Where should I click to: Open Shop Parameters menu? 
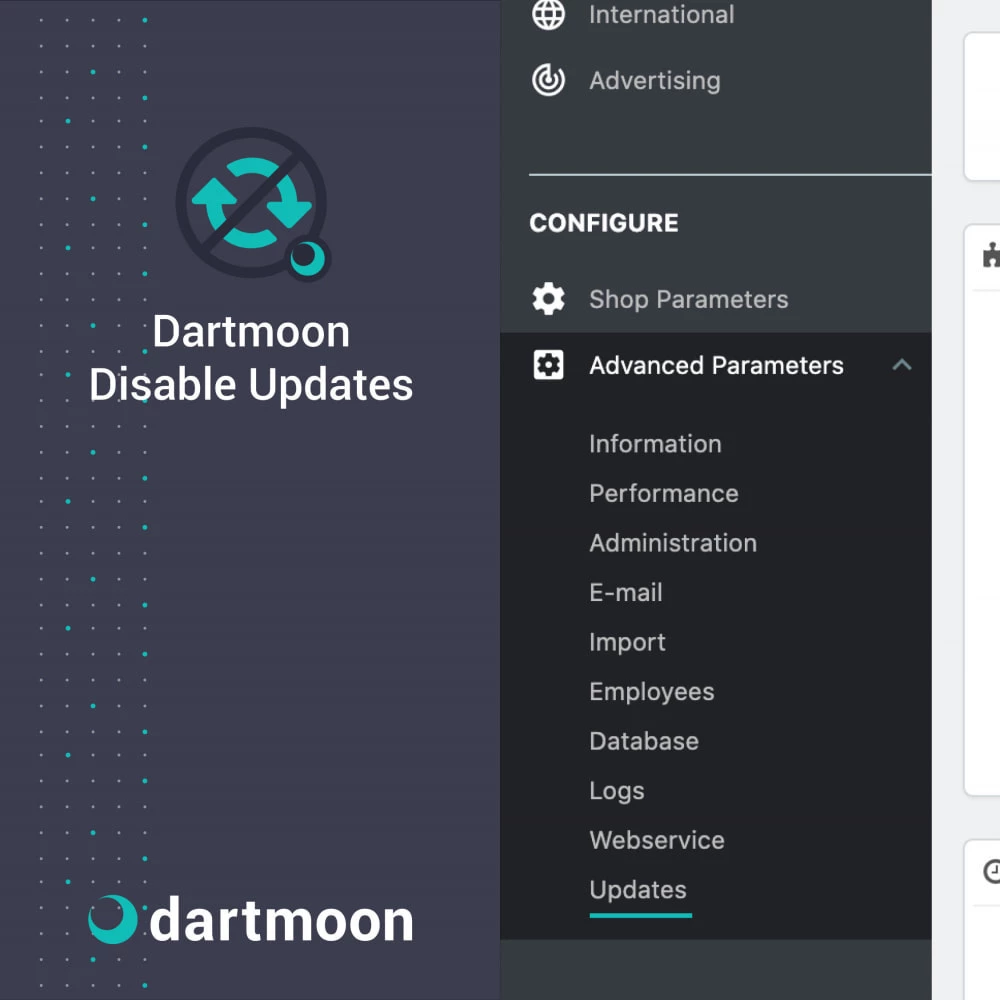[x=689, y=300]
